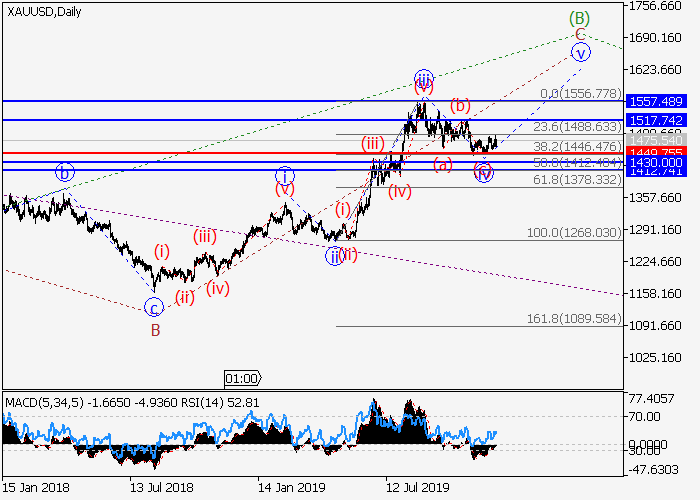The width and height of the screenshot is (700, 500).
Task: Select the blue circled iv wave marker
Action: coord(484,173)
